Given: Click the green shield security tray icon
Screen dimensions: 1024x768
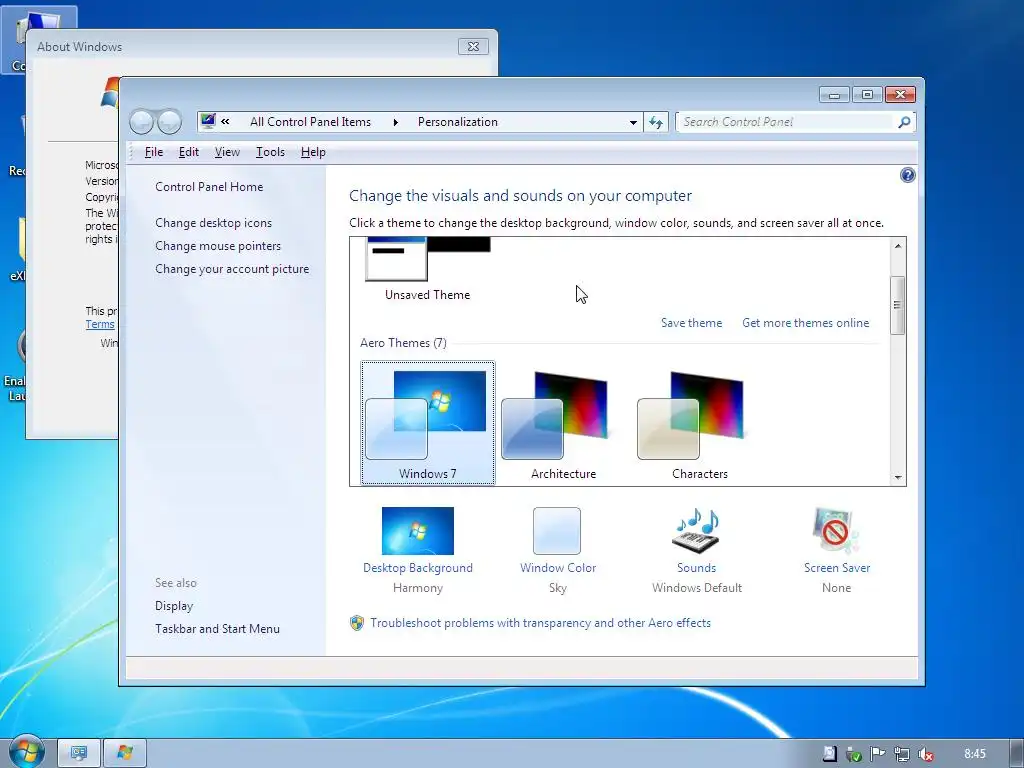Looking at the screenshot, I should click(854, 754).
